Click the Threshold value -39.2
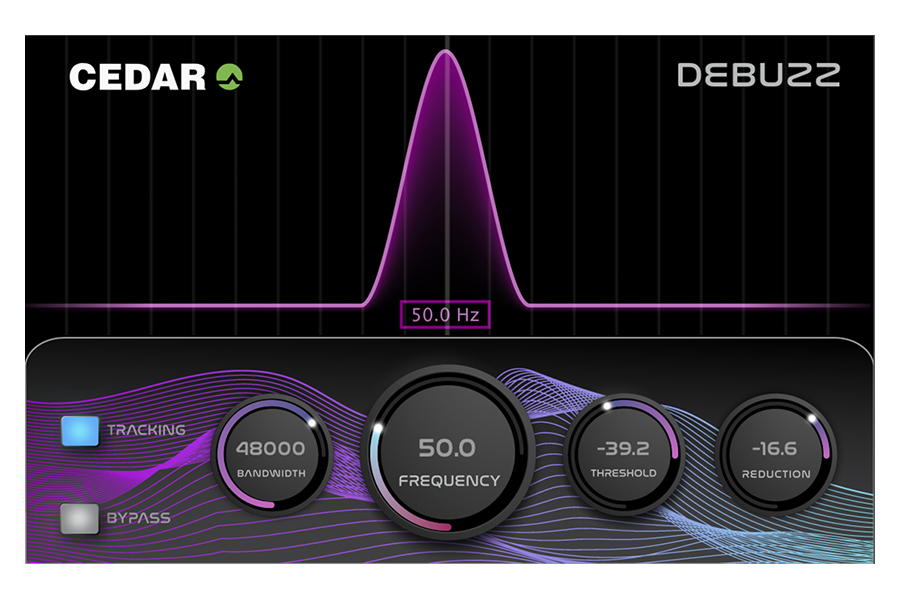The image size is (900, 600). (623, 449)
